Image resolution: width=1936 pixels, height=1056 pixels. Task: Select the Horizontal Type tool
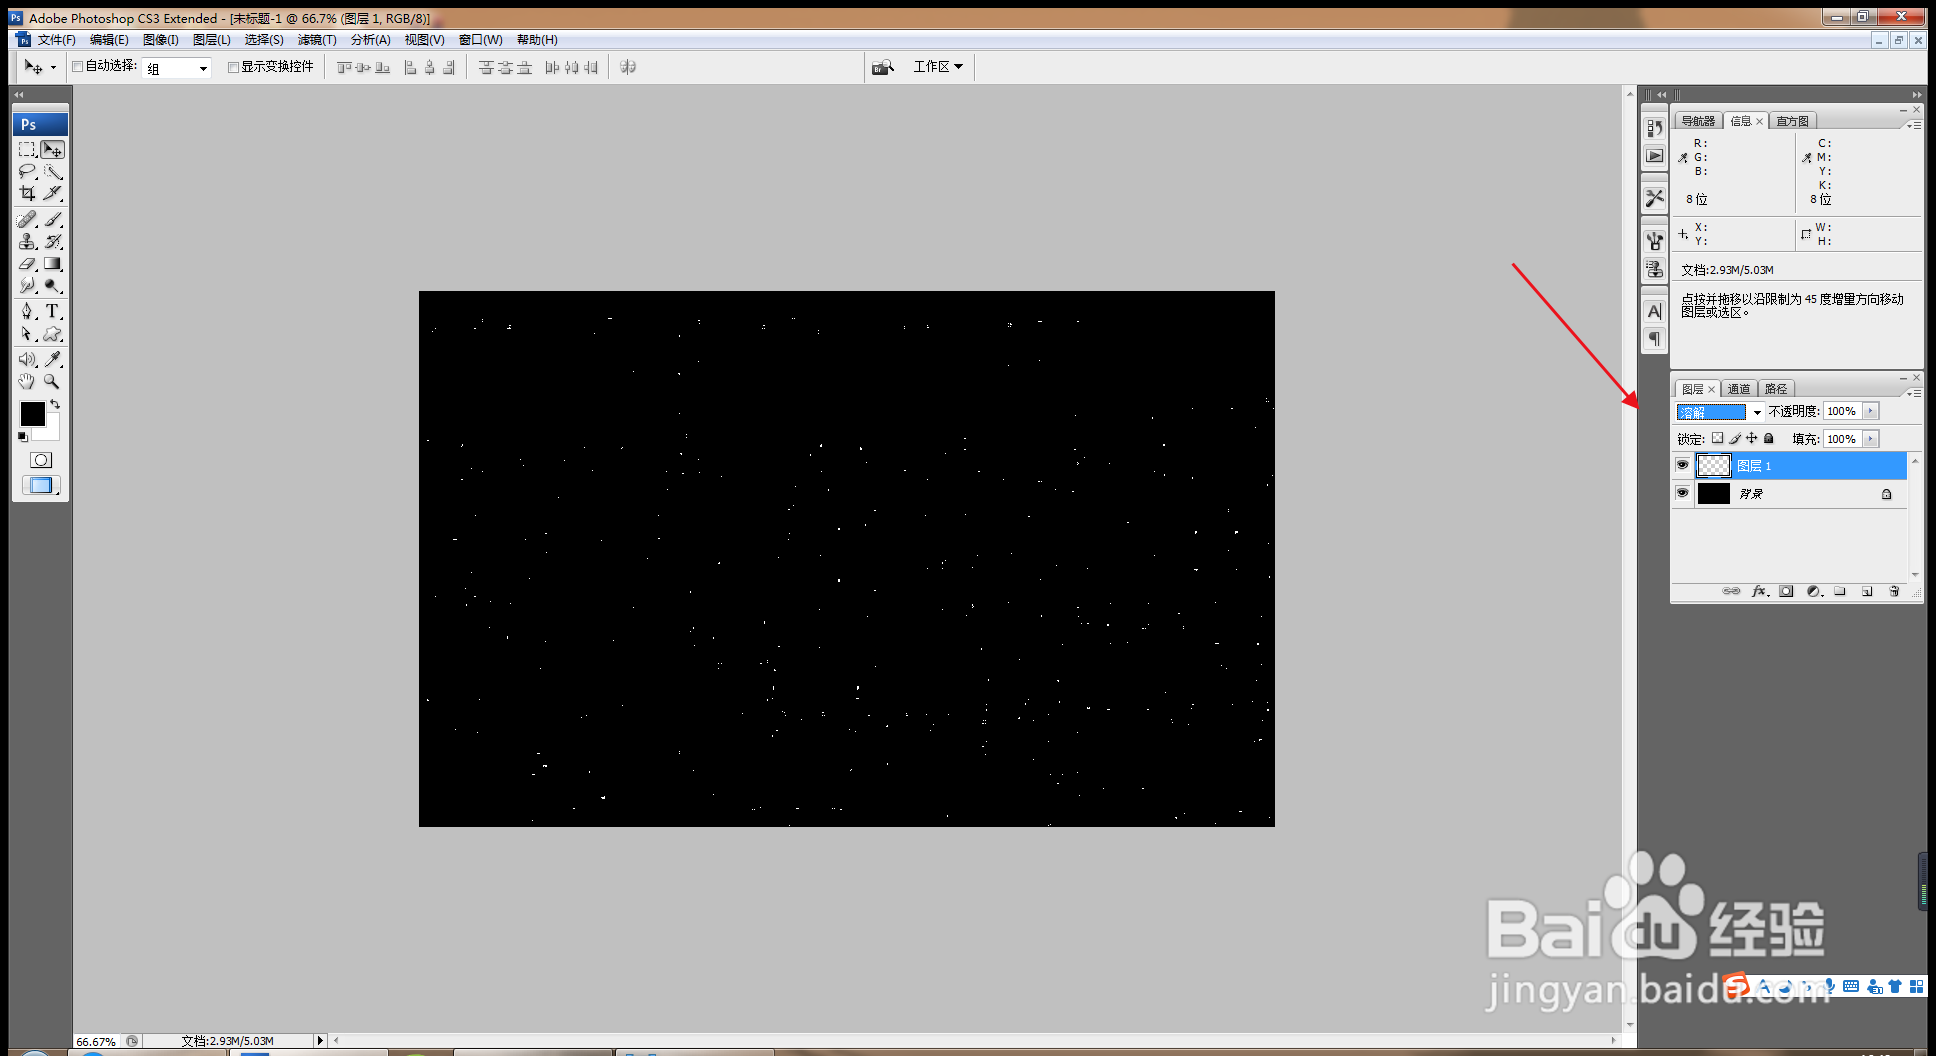point(53,311)
